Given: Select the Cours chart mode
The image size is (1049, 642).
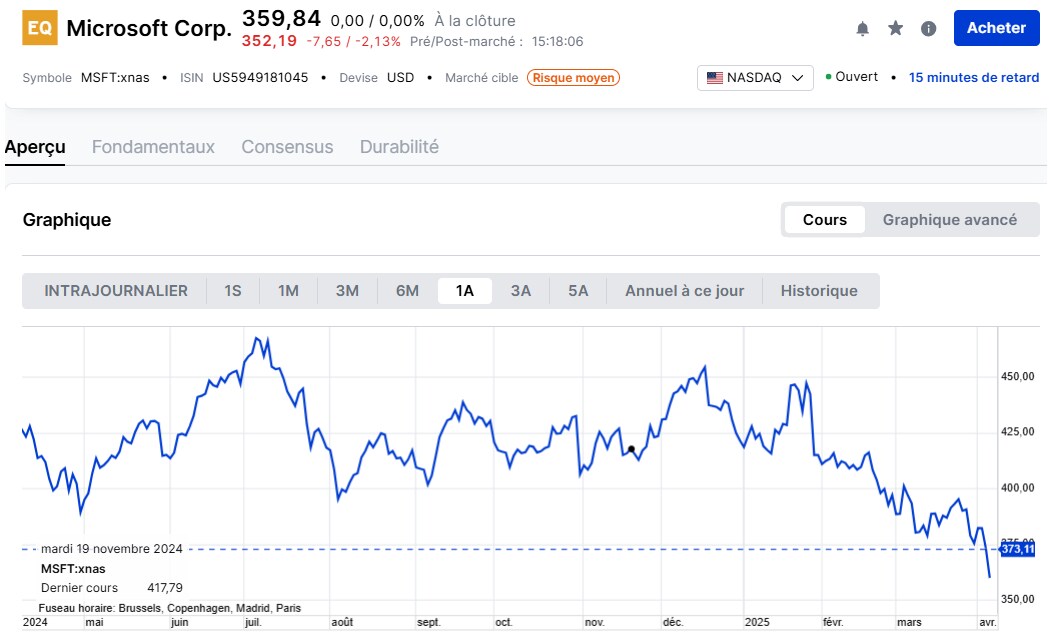Looking at the screenshot, I should pos(824,219).
